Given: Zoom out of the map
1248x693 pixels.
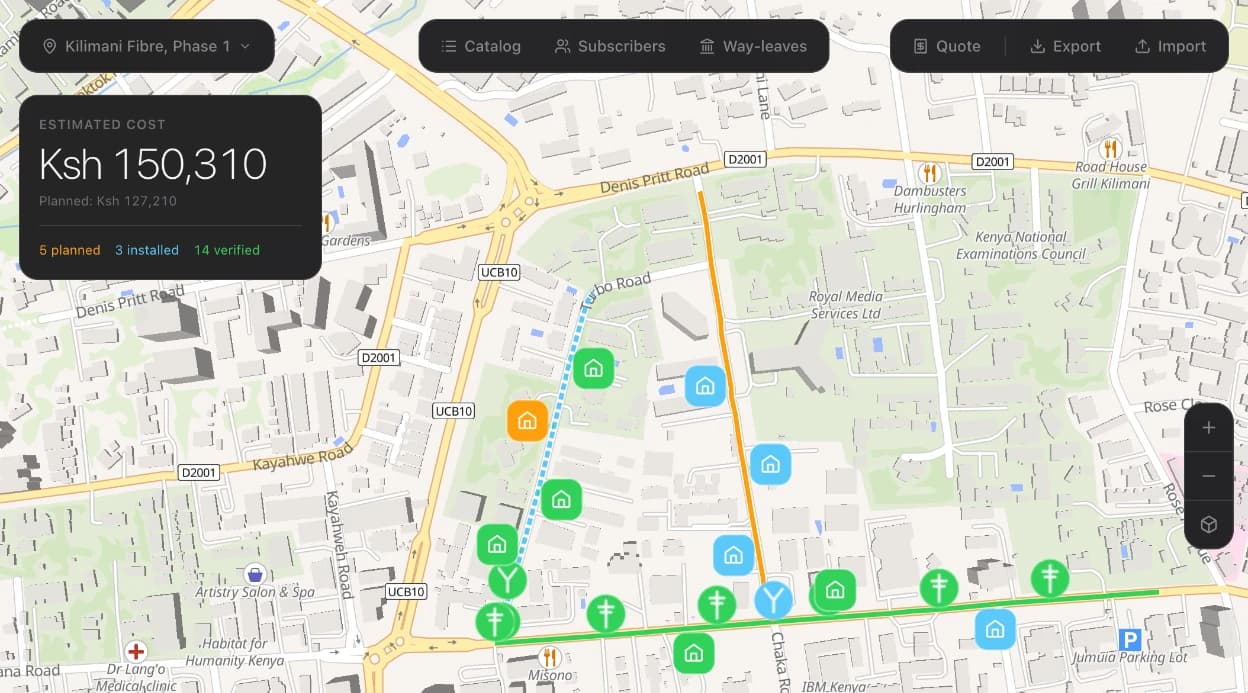Looking at the screenshot, I should click(x=1209, y=476).
